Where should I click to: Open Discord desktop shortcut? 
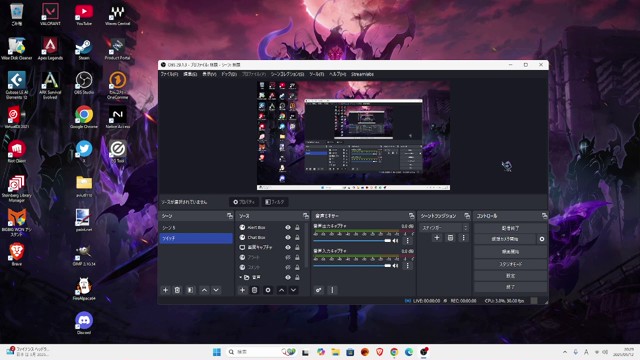coord(84,323)
